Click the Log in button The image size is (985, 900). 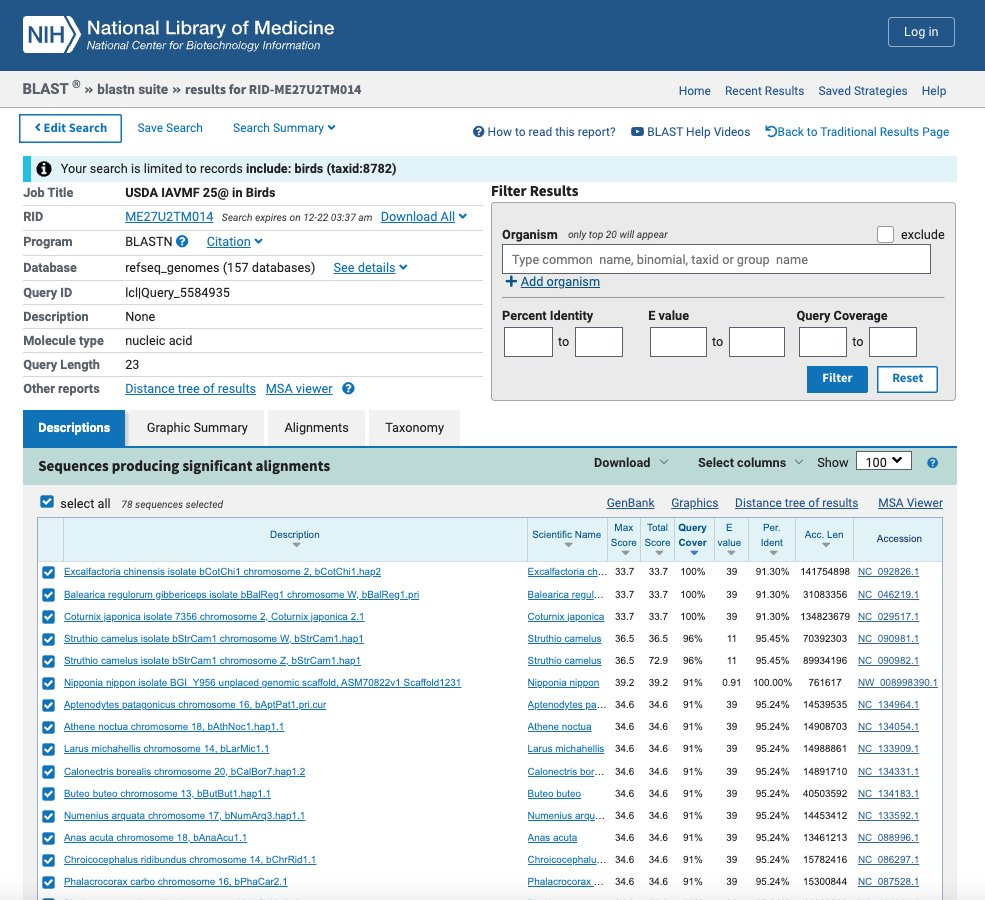921,32
